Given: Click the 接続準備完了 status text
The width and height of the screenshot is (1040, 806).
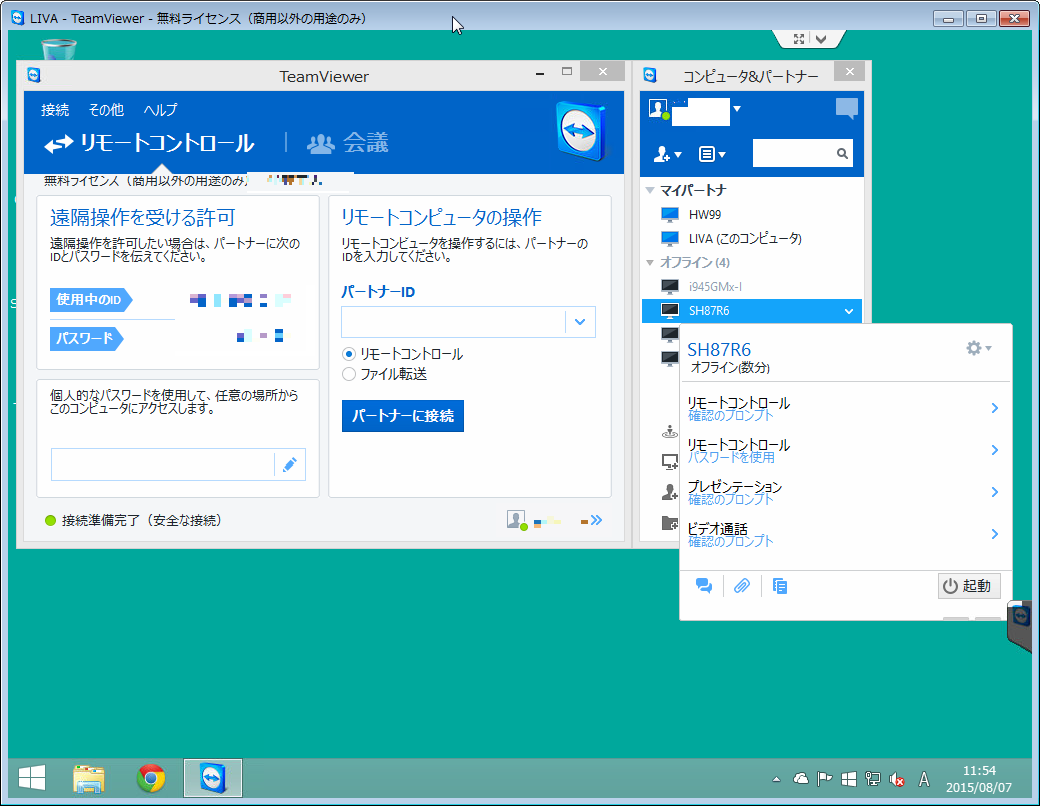Looking at the screenshot, I should click(141, 521).
